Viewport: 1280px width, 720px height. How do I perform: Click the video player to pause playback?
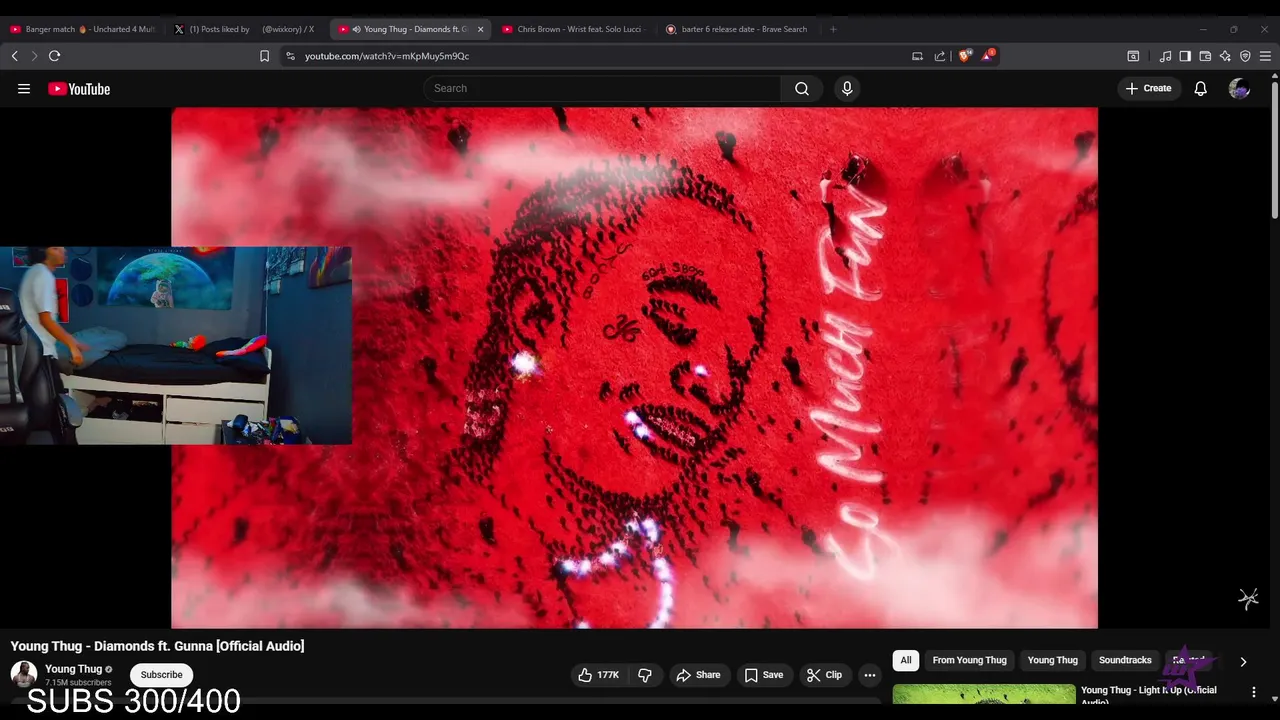pyautogui.click(x=634, y=368)
